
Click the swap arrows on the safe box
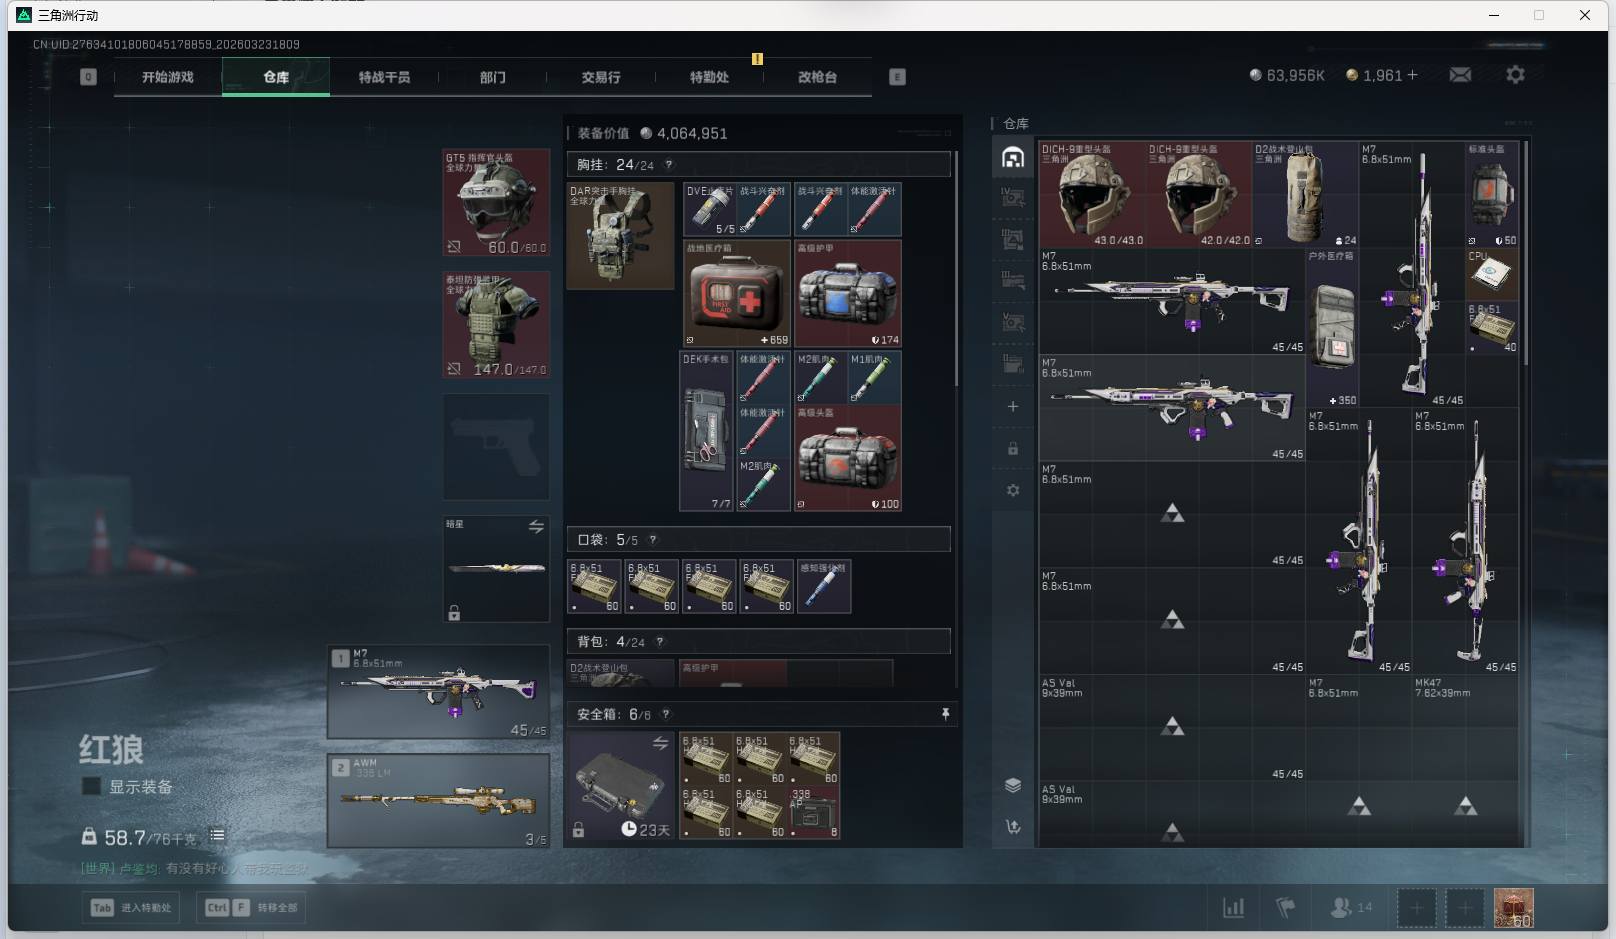point(660,743)
